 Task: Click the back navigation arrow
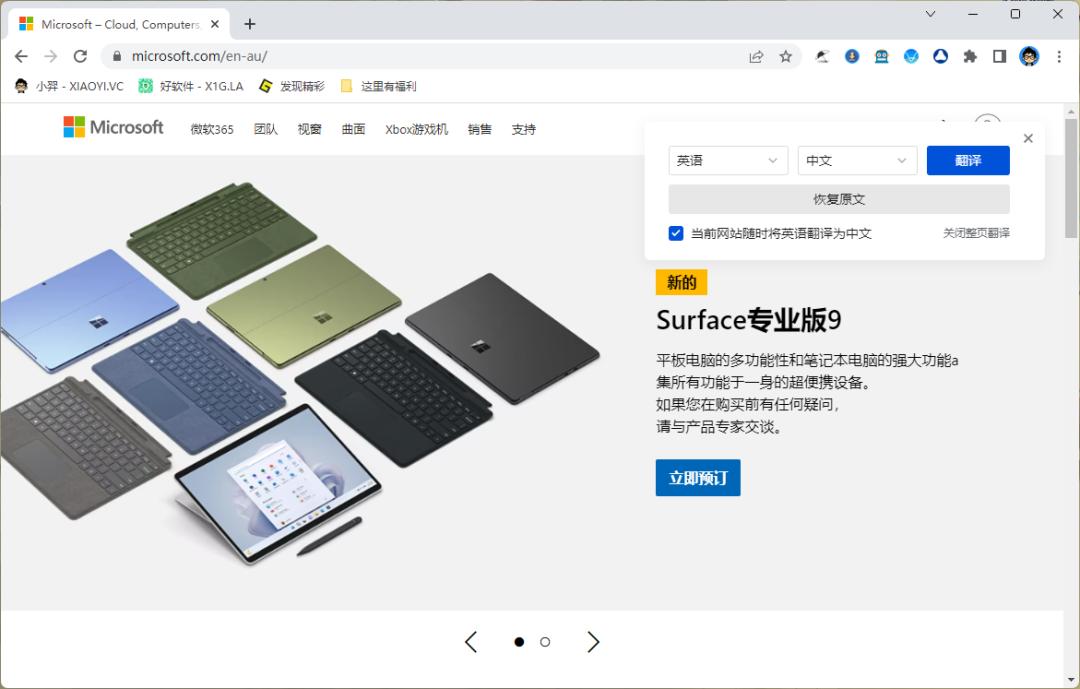coord(21,57)
